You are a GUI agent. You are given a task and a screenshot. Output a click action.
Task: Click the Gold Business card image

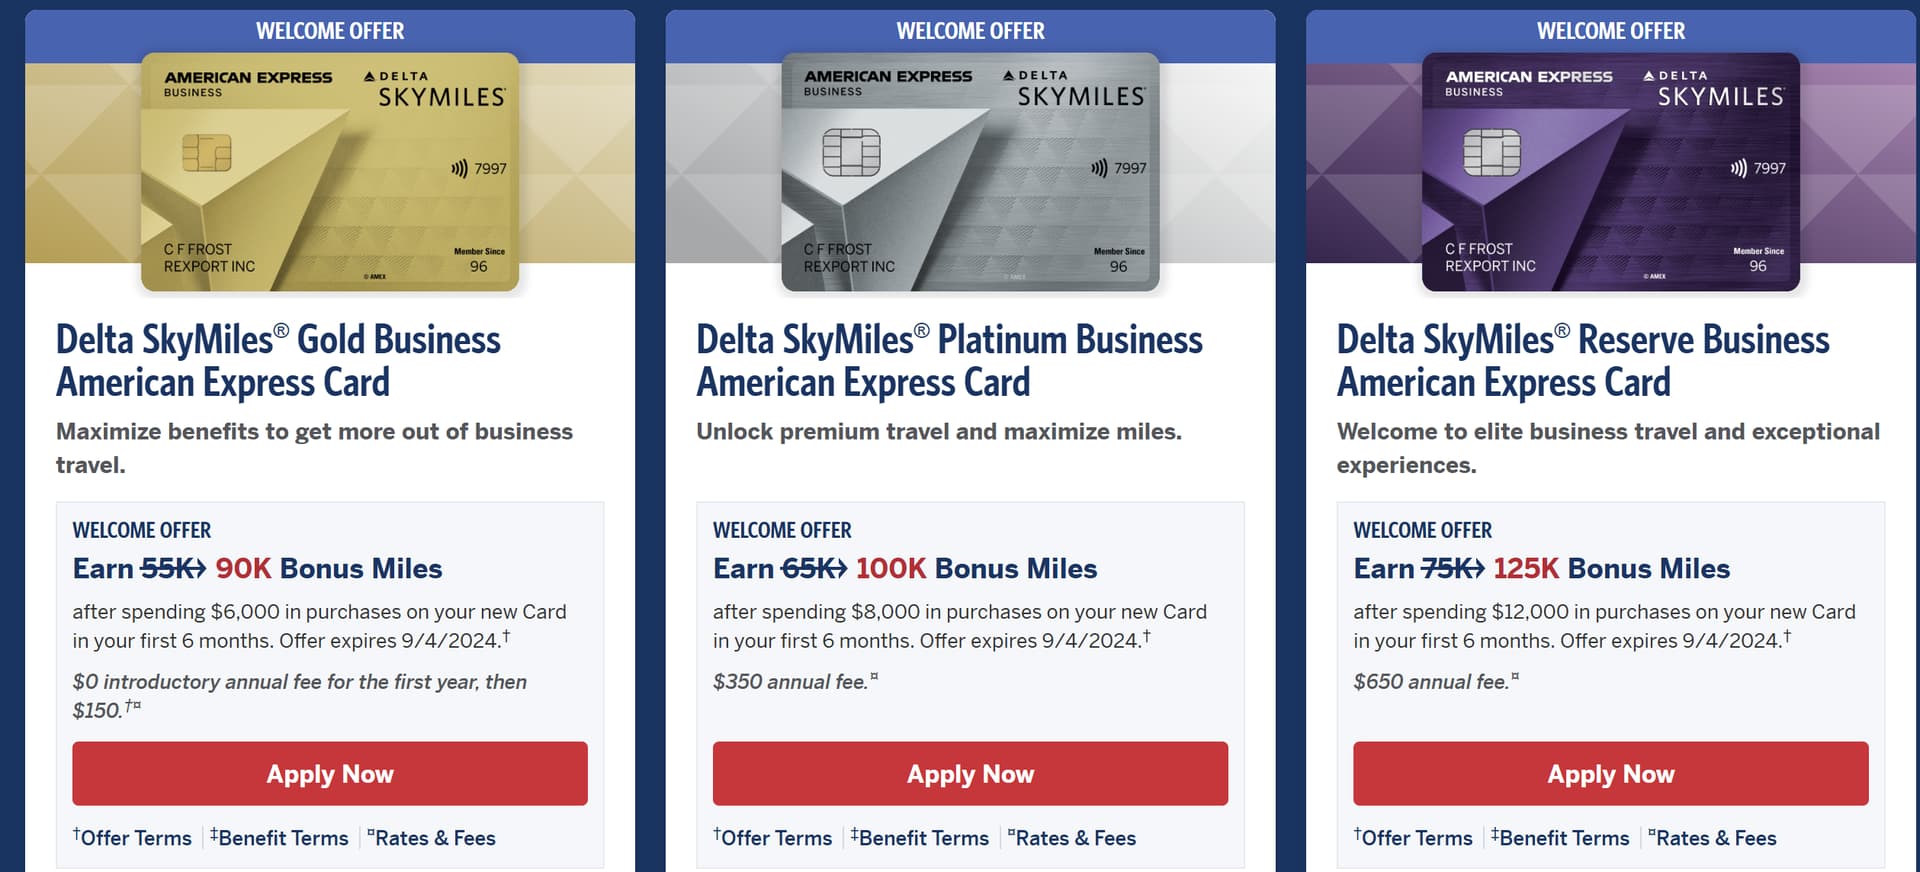pyautogui.click(x=330, y=172)
